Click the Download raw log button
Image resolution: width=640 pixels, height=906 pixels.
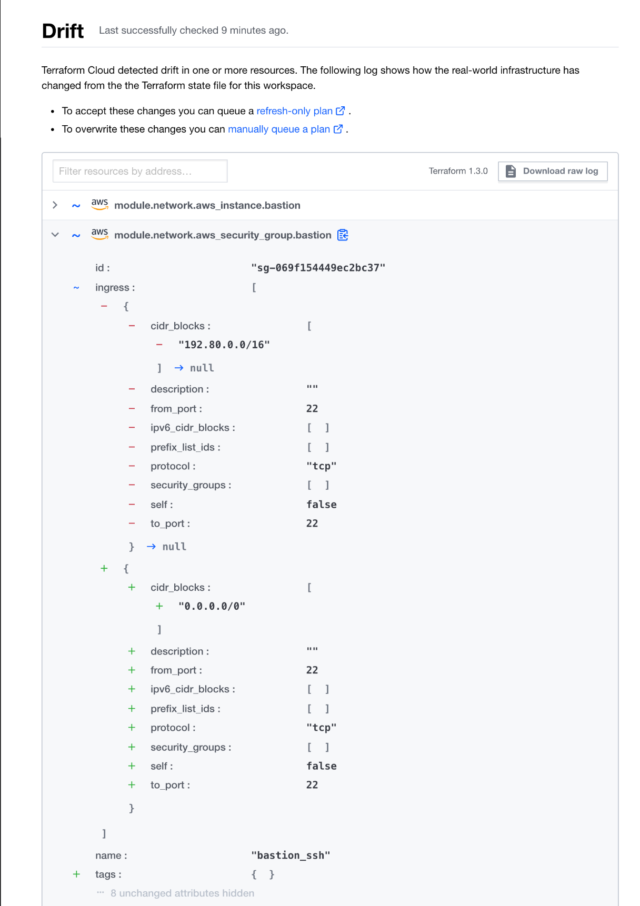pyautogui.click(x=560, y=170)
